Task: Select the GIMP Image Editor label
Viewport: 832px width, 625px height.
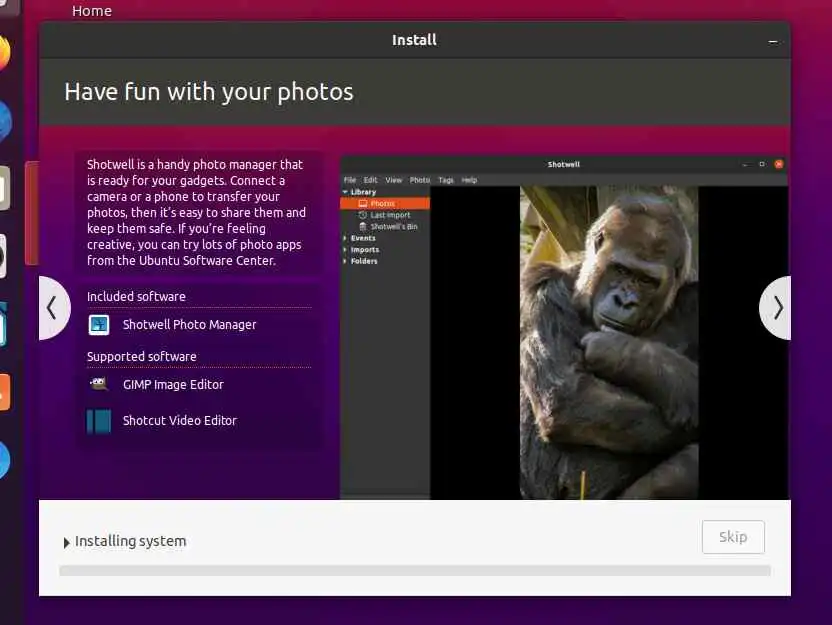Action: pyautogui.click(x=173, y=385)
